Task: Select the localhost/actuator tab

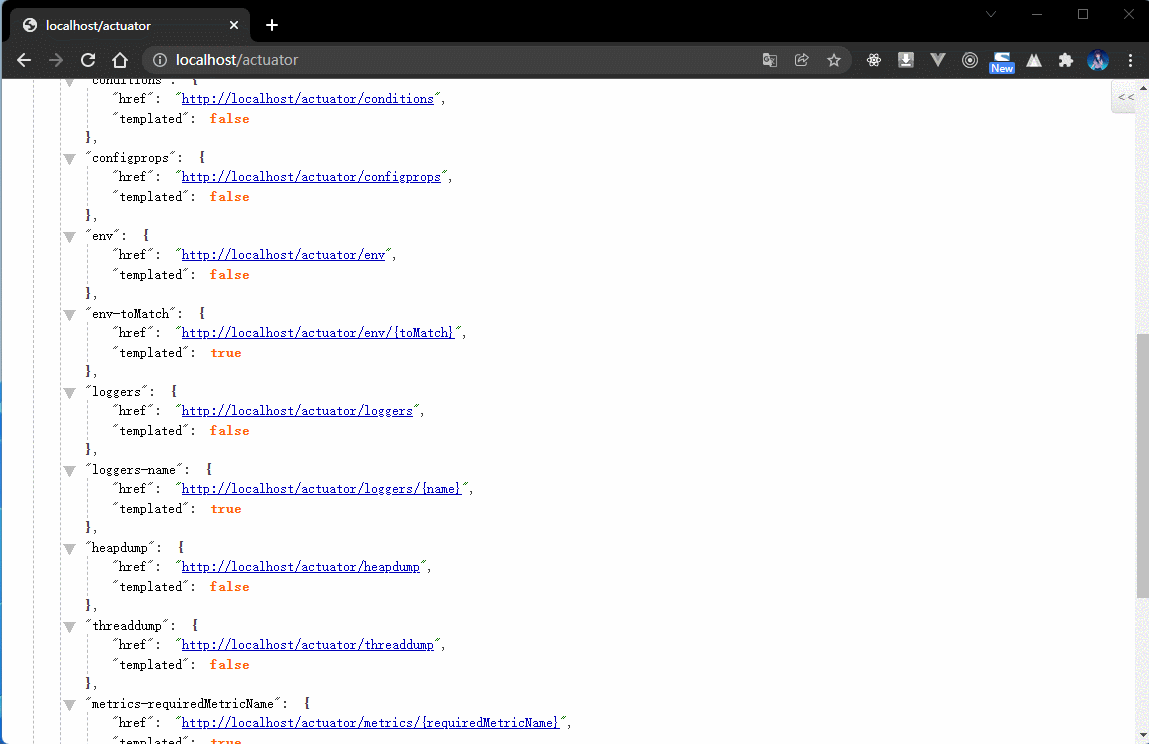Action: click(130, 25)
